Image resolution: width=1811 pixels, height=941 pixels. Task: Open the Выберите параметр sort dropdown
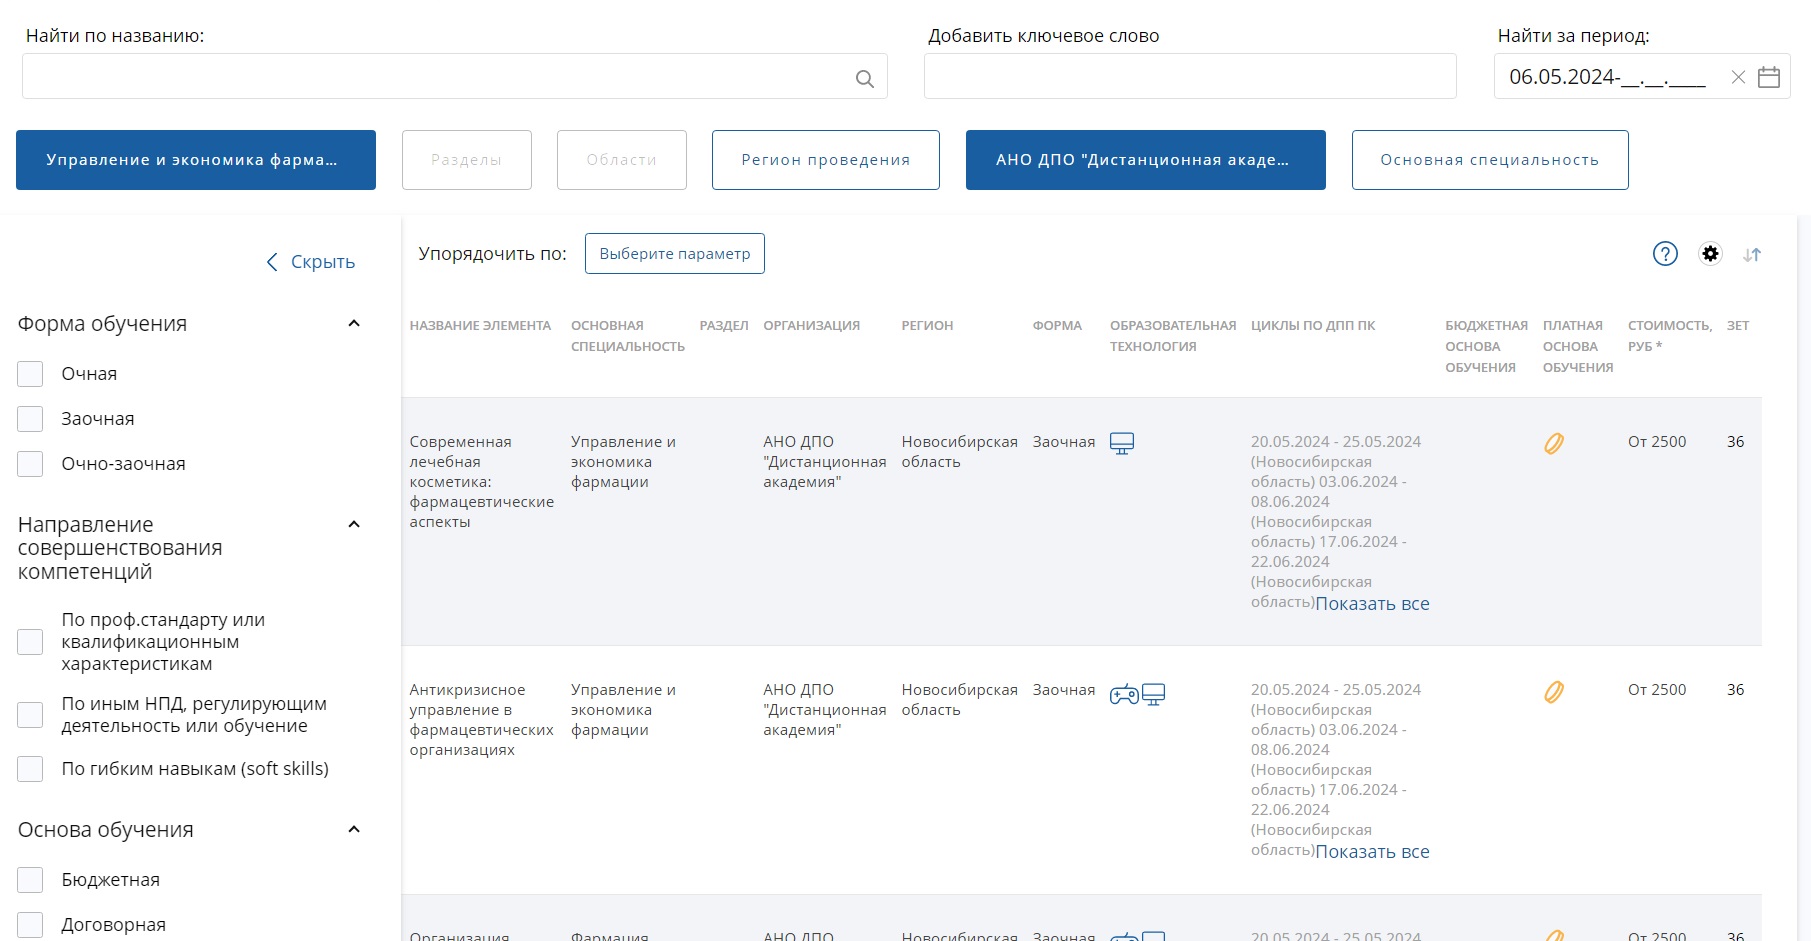coord(674,254)
